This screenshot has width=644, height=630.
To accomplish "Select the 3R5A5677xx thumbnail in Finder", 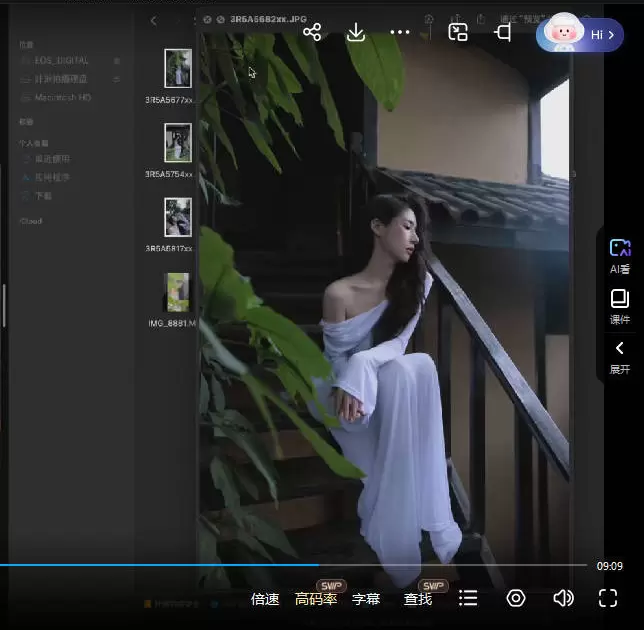I will click(x=178, y=69).
